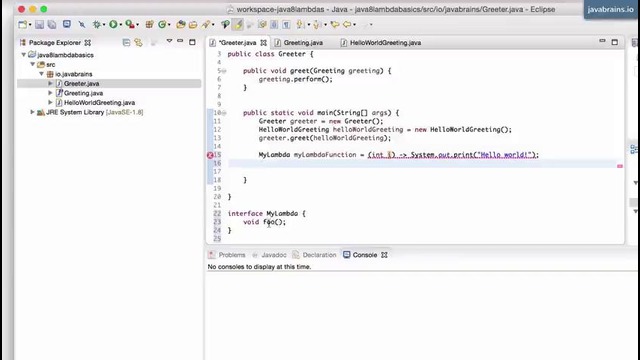This screenshot has width=640, height=360.
Task: Go to Last Edit Location icon
Action: 335,24
